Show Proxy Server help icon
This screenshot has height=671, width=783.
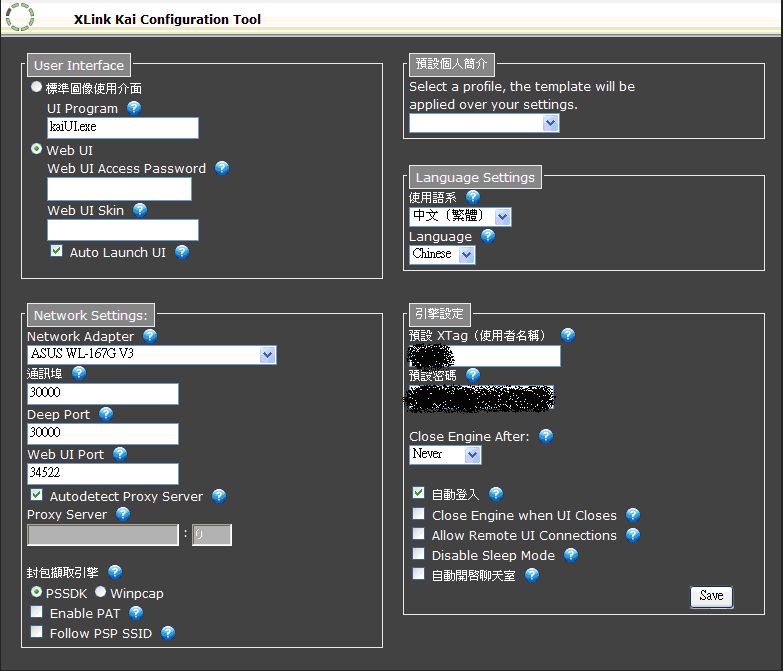coord(123,514)
